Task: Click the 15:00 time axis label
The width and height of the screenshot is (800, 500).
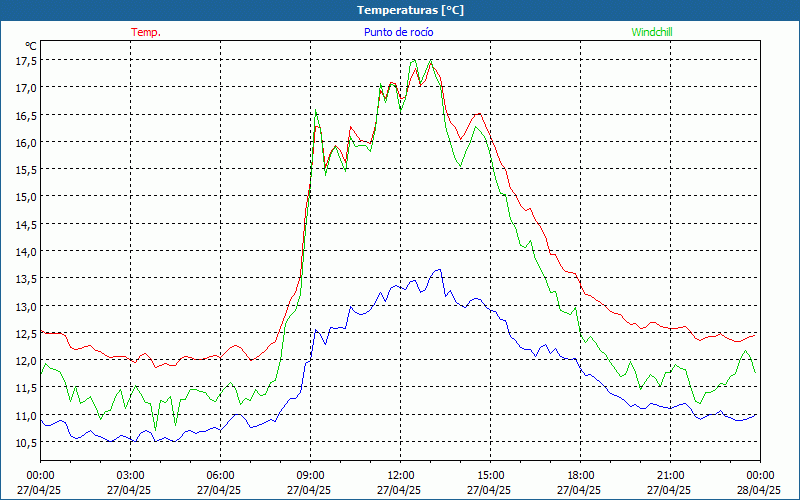Action: point(490,476)
